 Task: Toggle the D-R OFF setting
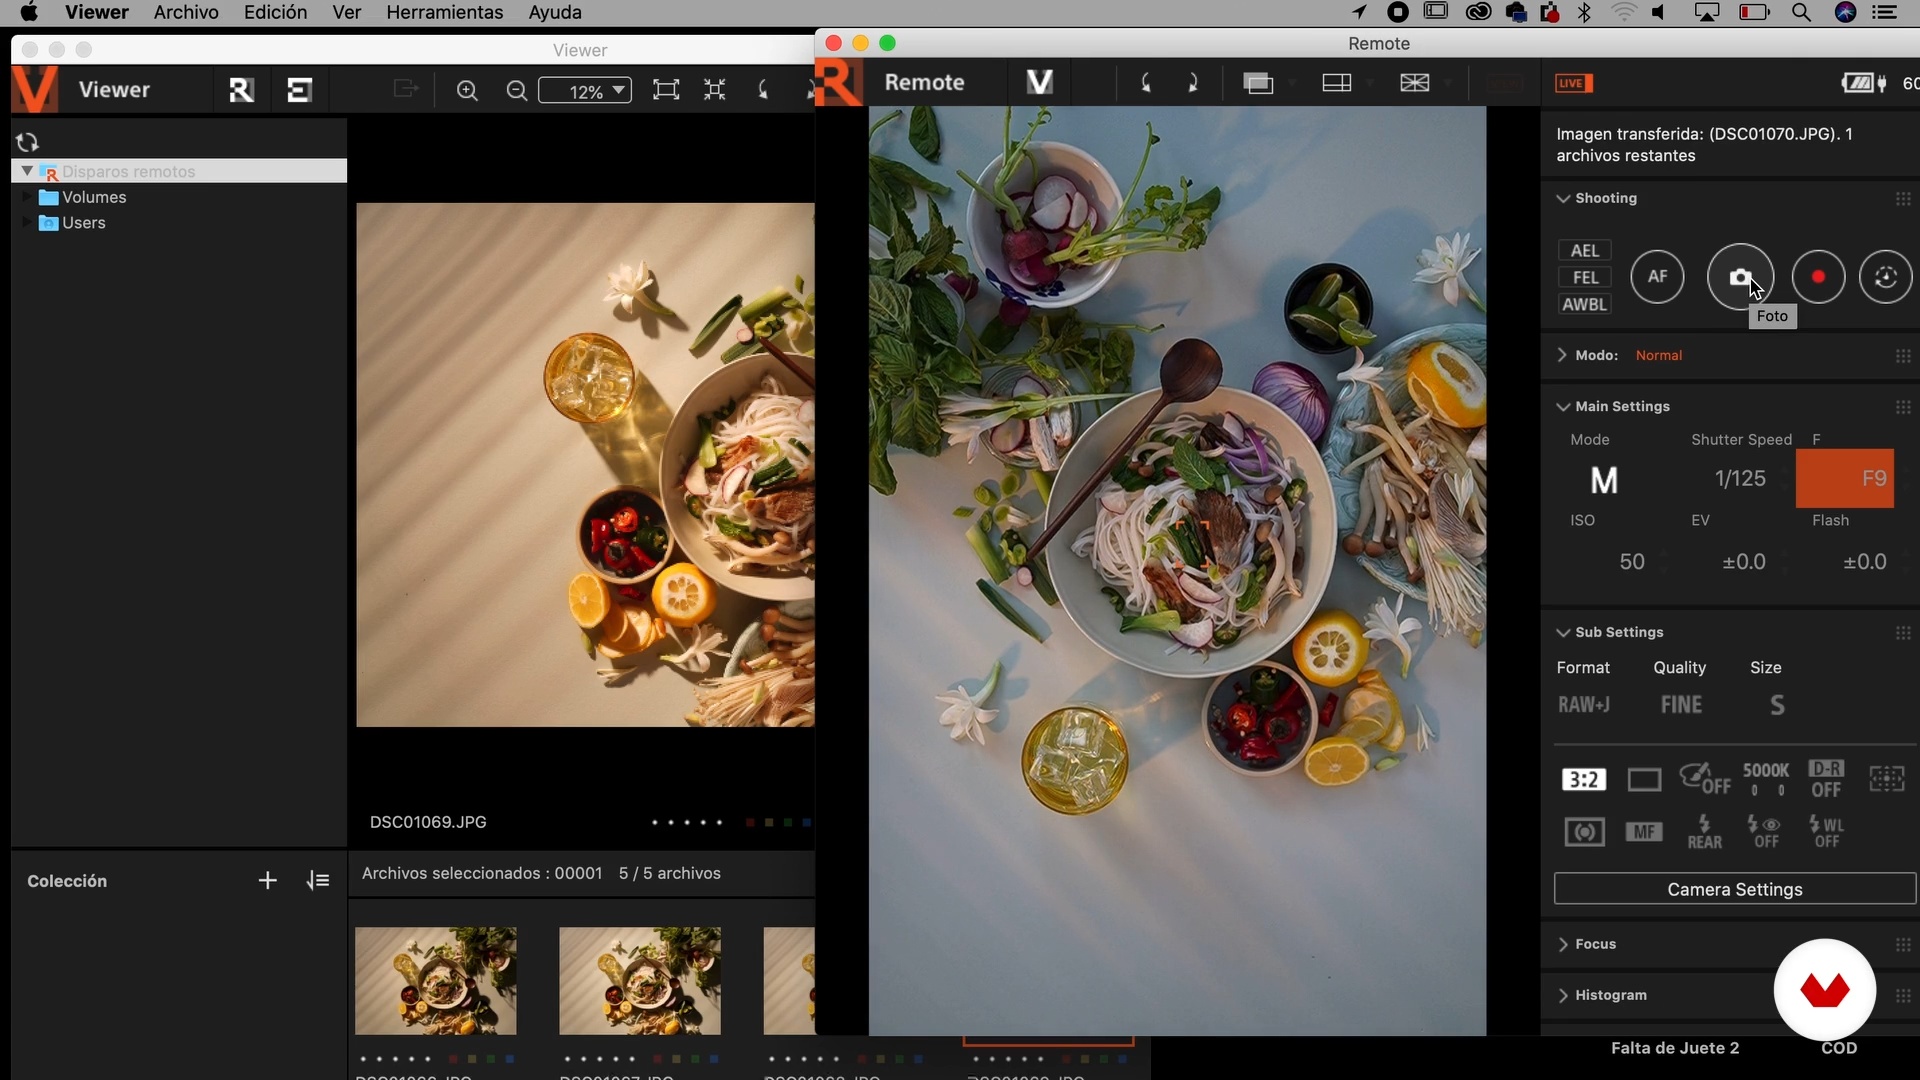1826,779
